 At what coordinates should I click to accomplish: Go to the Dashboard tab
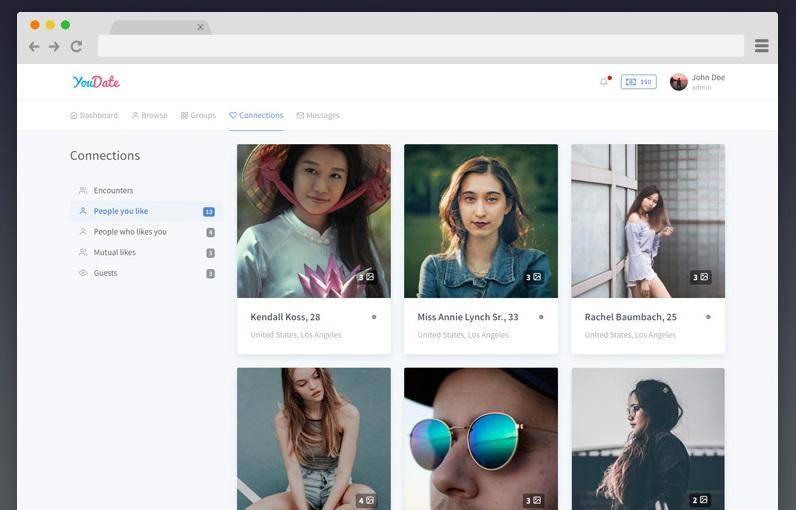tap(94, 115)
